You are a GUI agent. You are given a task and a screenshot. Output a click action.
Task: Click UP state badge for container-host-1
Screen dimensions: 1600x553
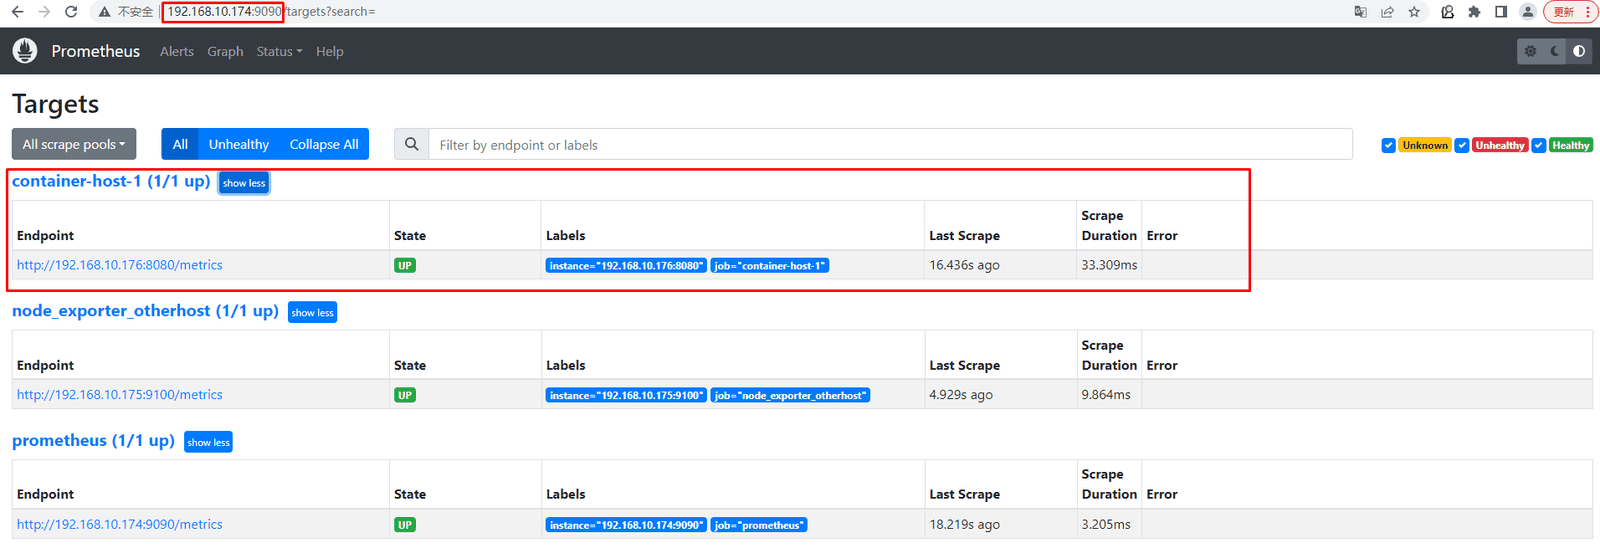tap(405, 265)
